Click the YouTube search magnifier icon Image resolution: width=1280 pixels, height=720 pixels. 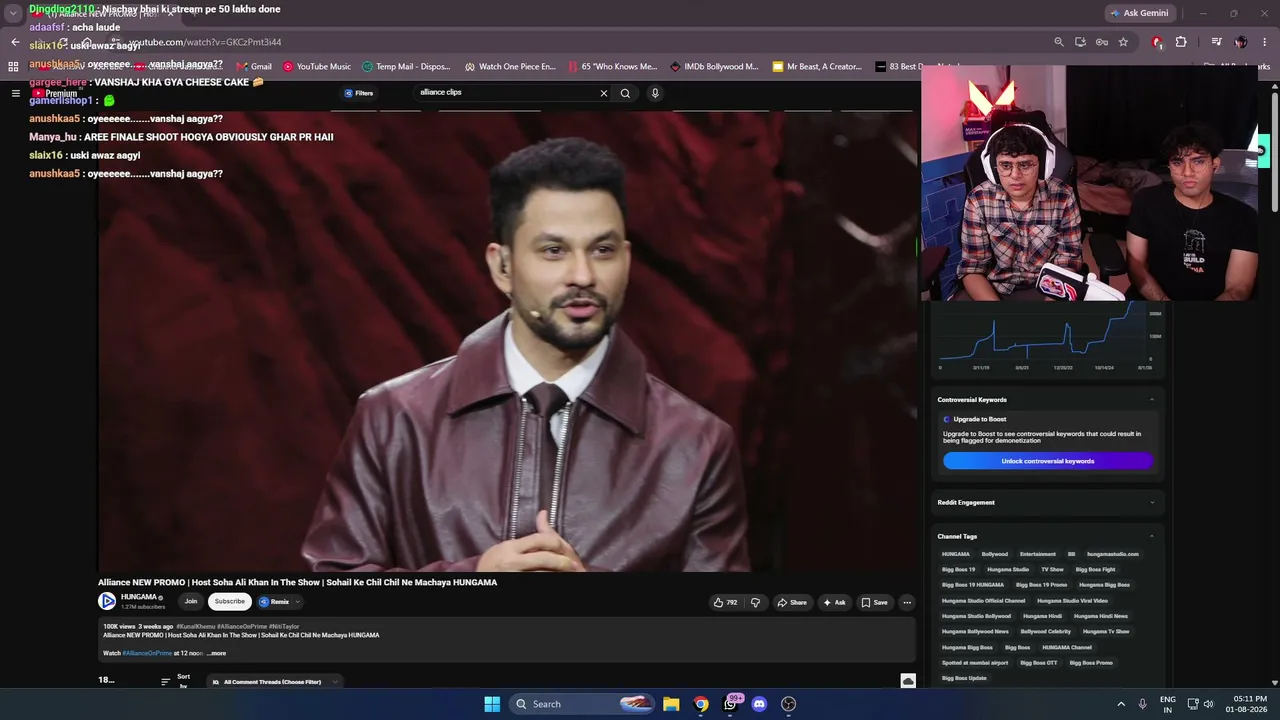625,93
